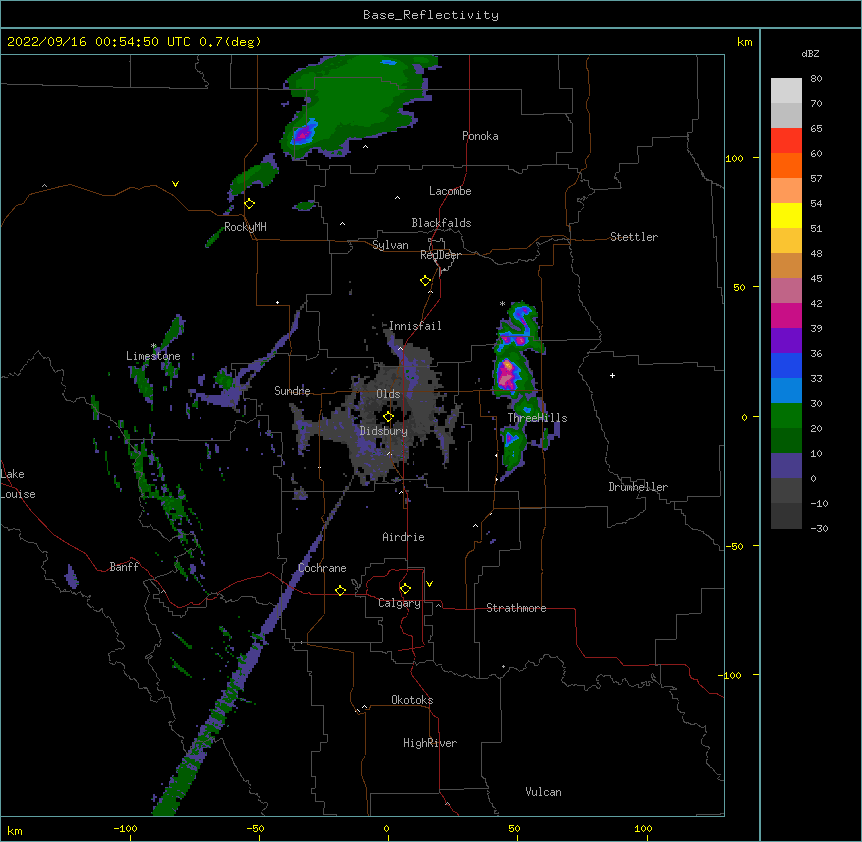Click the Base_Reflectivity title text
The image size is (862, 842).
coord(431,15)
